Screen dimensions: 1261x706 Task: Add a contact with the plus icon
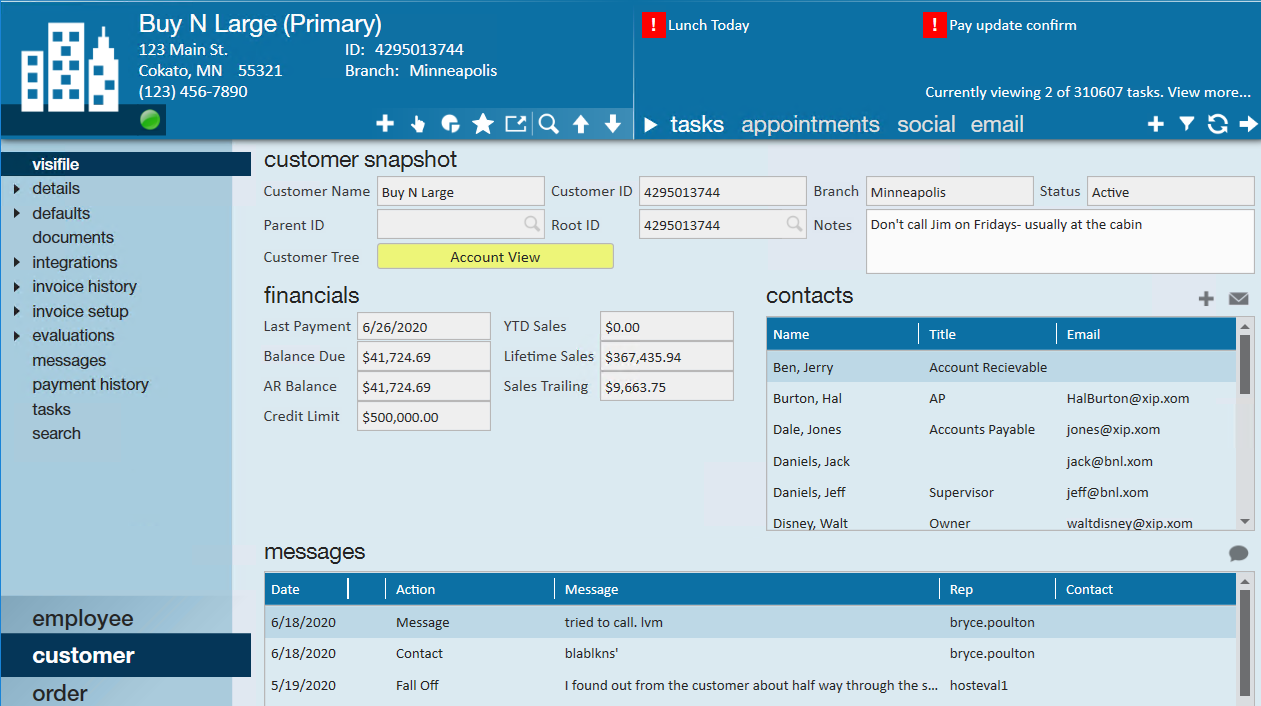1207,298
